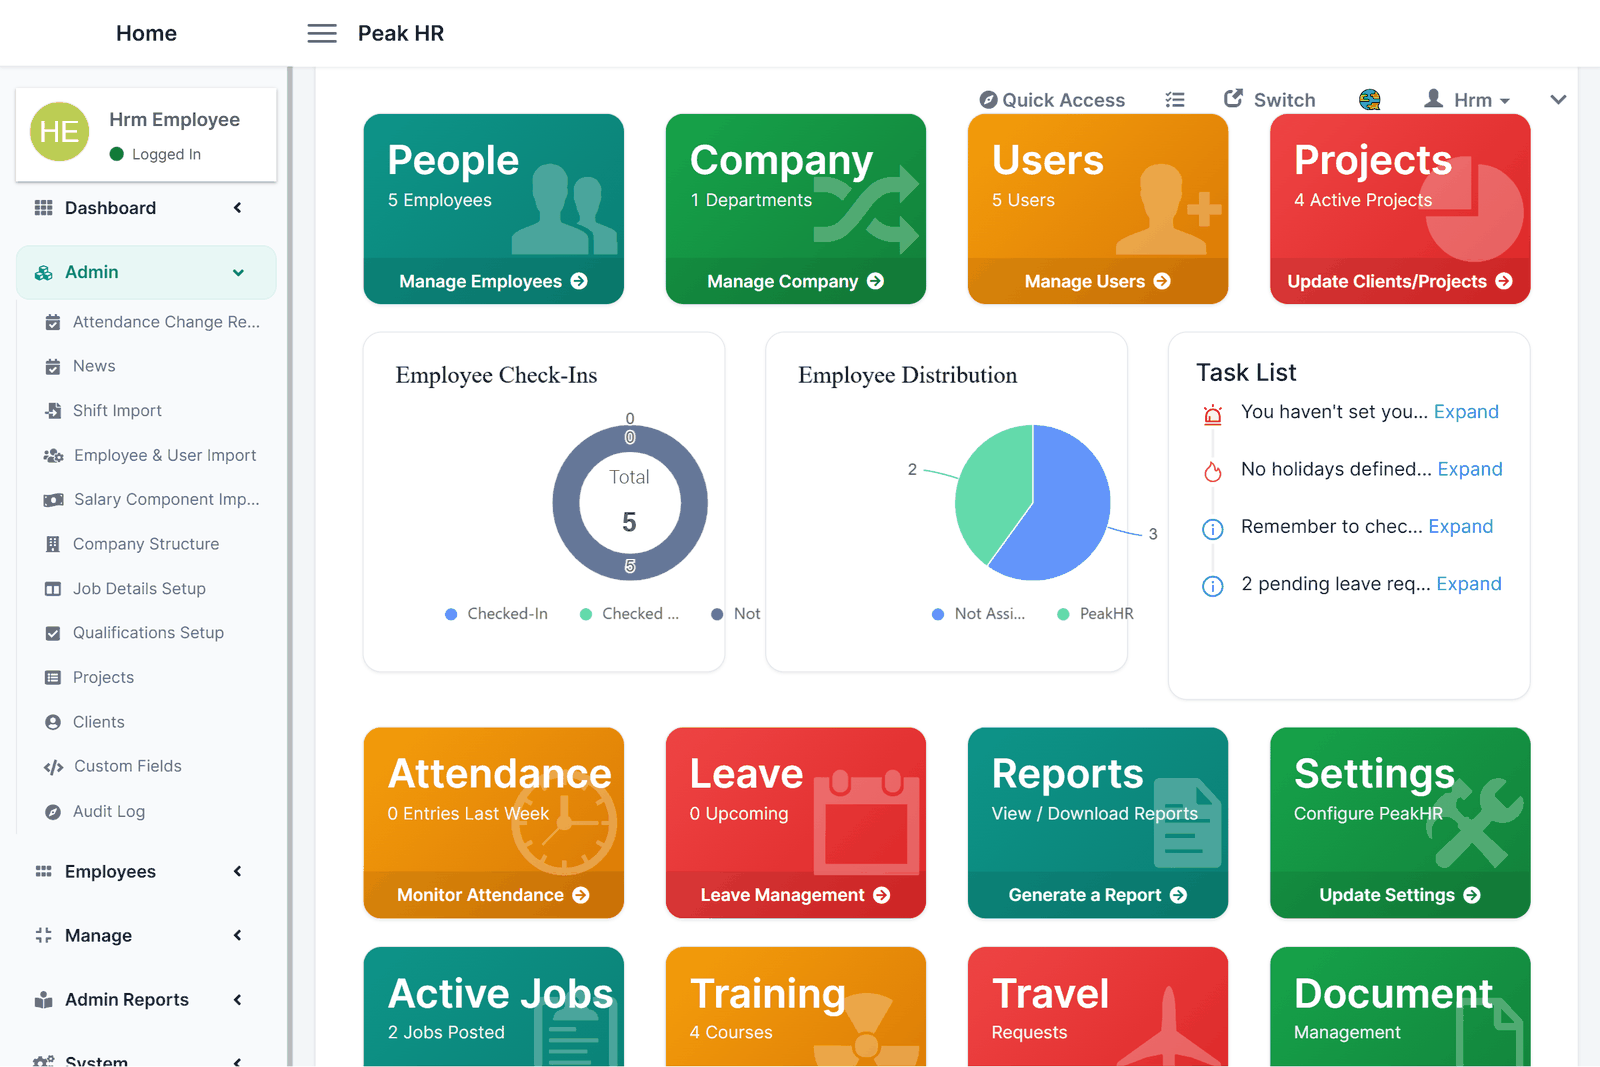The image size is (1600, 1067).
Task: Open Qualifications Setup menu item
Action: point(146,633)
